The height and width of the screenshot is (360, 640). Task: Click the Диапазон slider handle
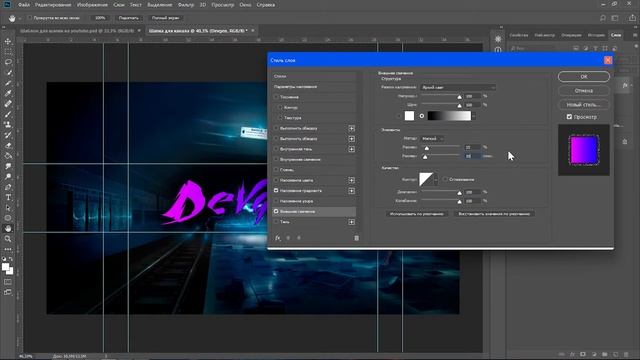[x=460, y=193]
